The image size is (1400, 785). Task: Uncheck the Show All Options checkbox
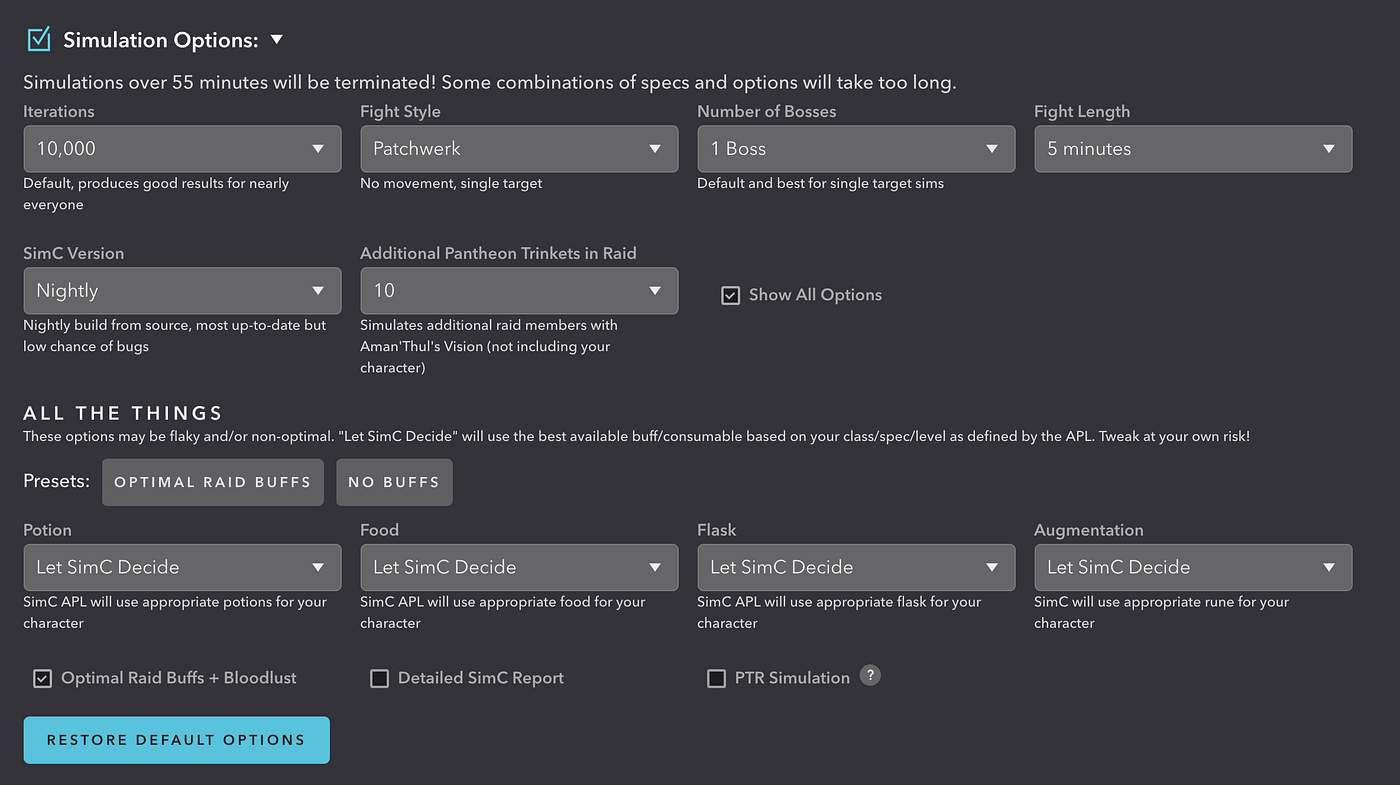tap(731, 295)
